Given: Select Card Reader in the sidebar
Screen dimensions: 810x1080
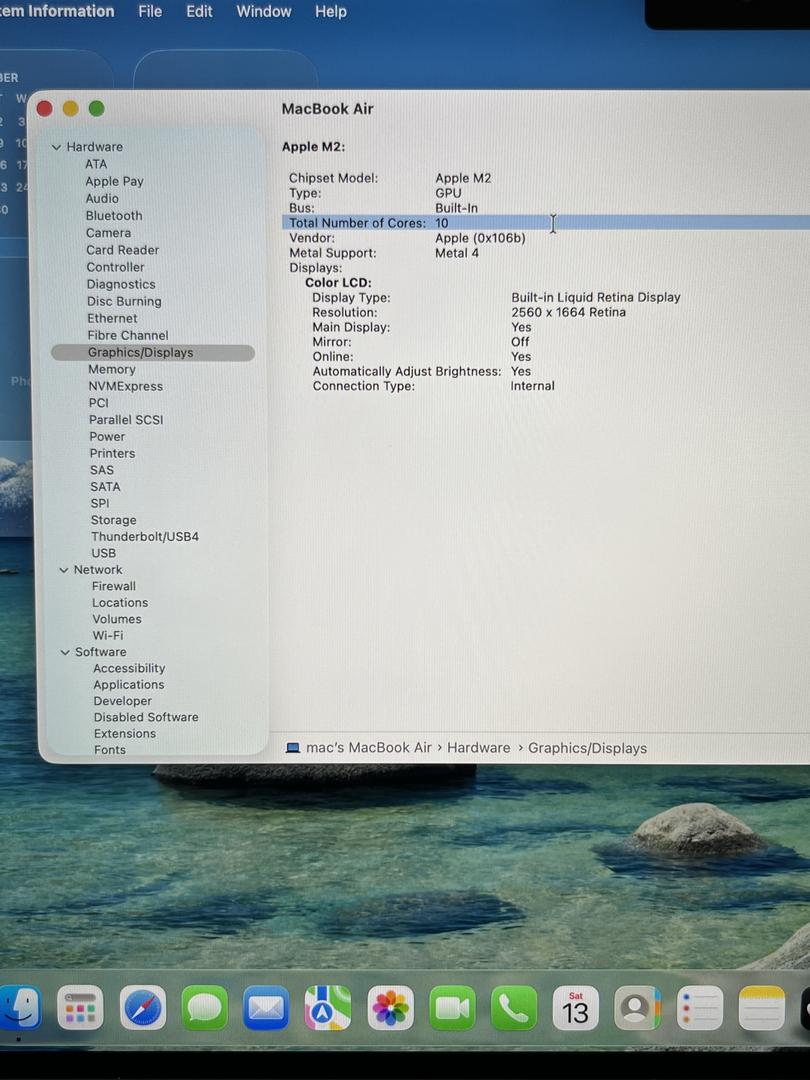Looking at the screenshot, I should [123, 250].
